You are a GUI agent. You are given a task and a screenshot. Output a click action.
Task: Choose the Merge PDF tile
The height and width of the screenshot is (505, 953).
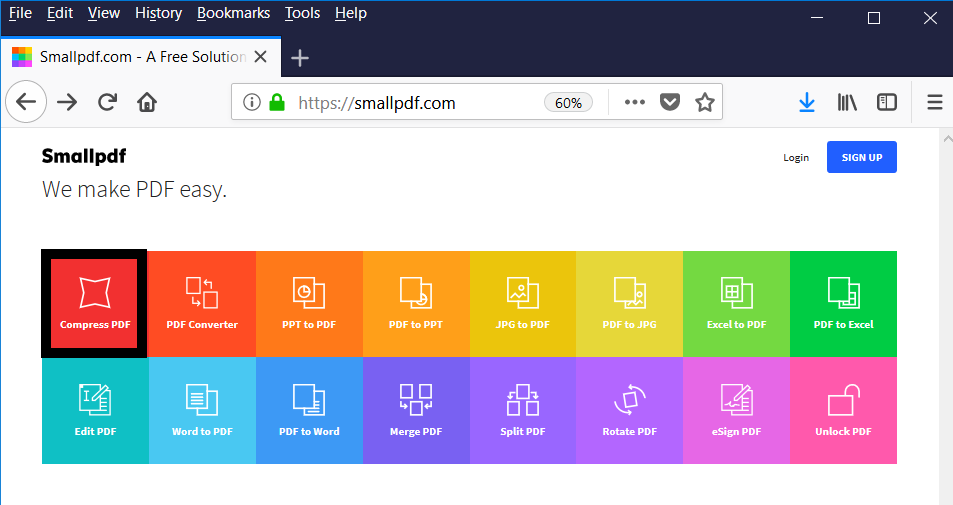pyautogui.click(x=416, y=411)
